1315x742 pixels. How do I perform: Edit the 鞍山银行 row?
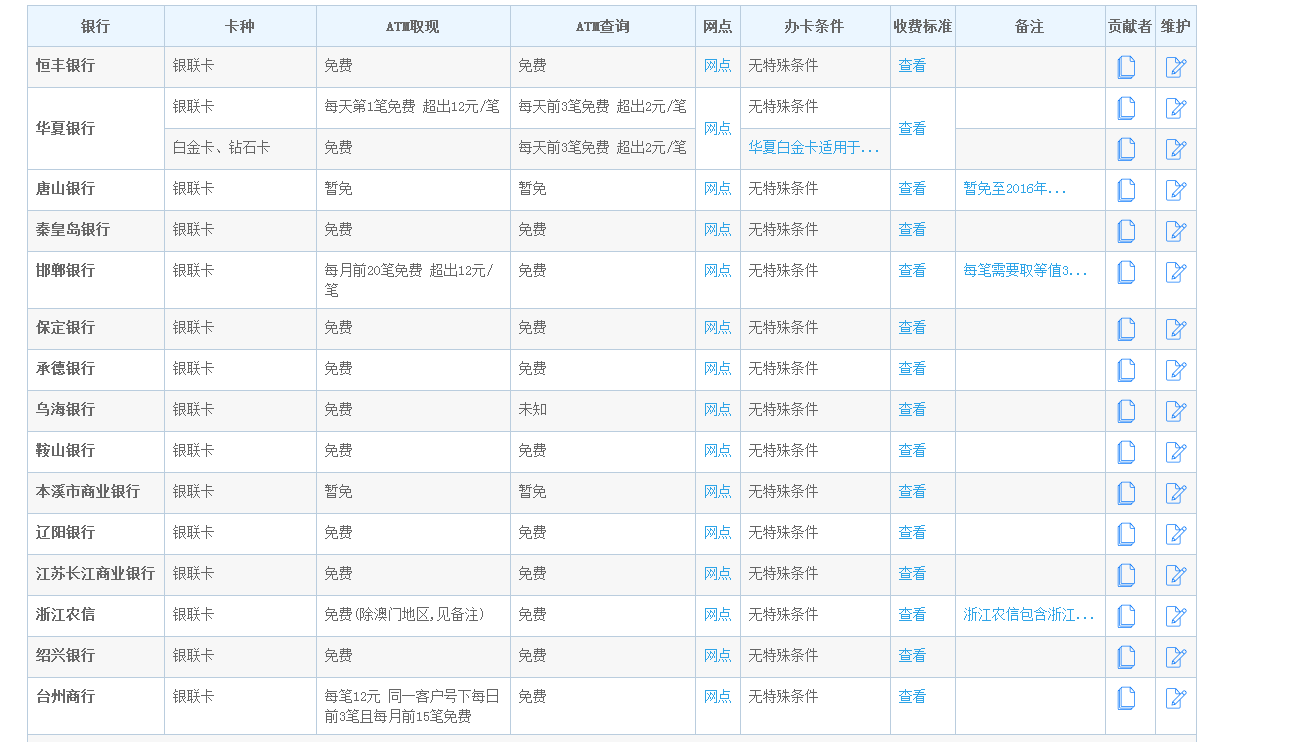[1176, 452]
